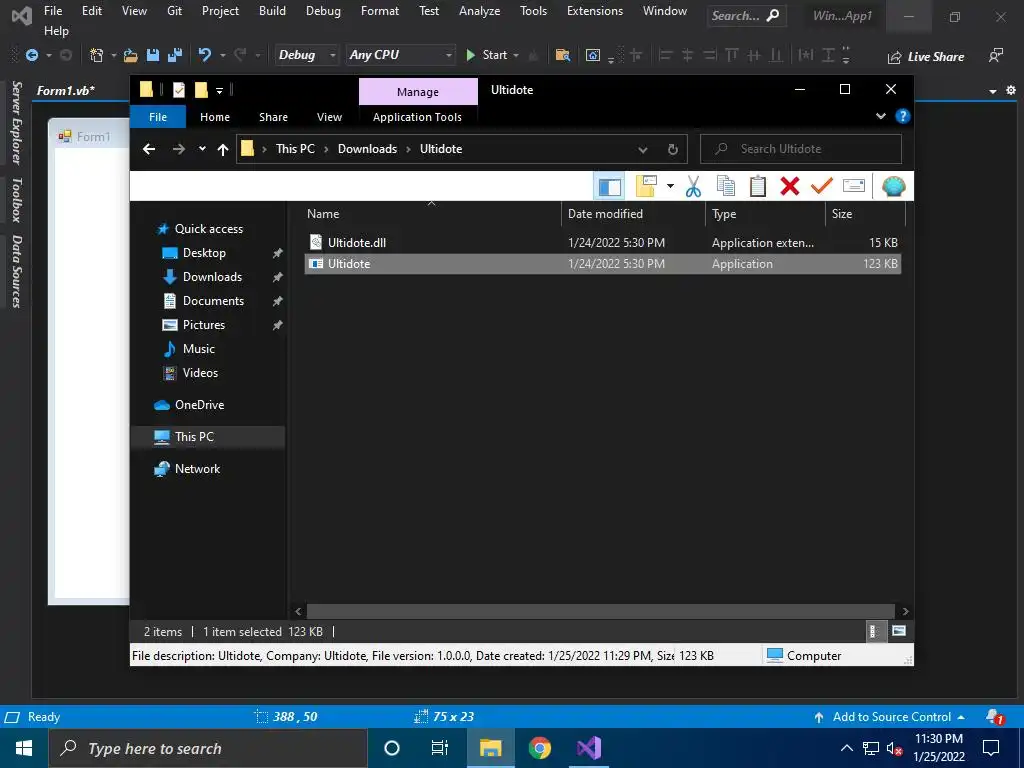Screen dimensions: 1024x768
Task: Click Undo icon in Visual Studio toolbar
Action: click(204, 55)
